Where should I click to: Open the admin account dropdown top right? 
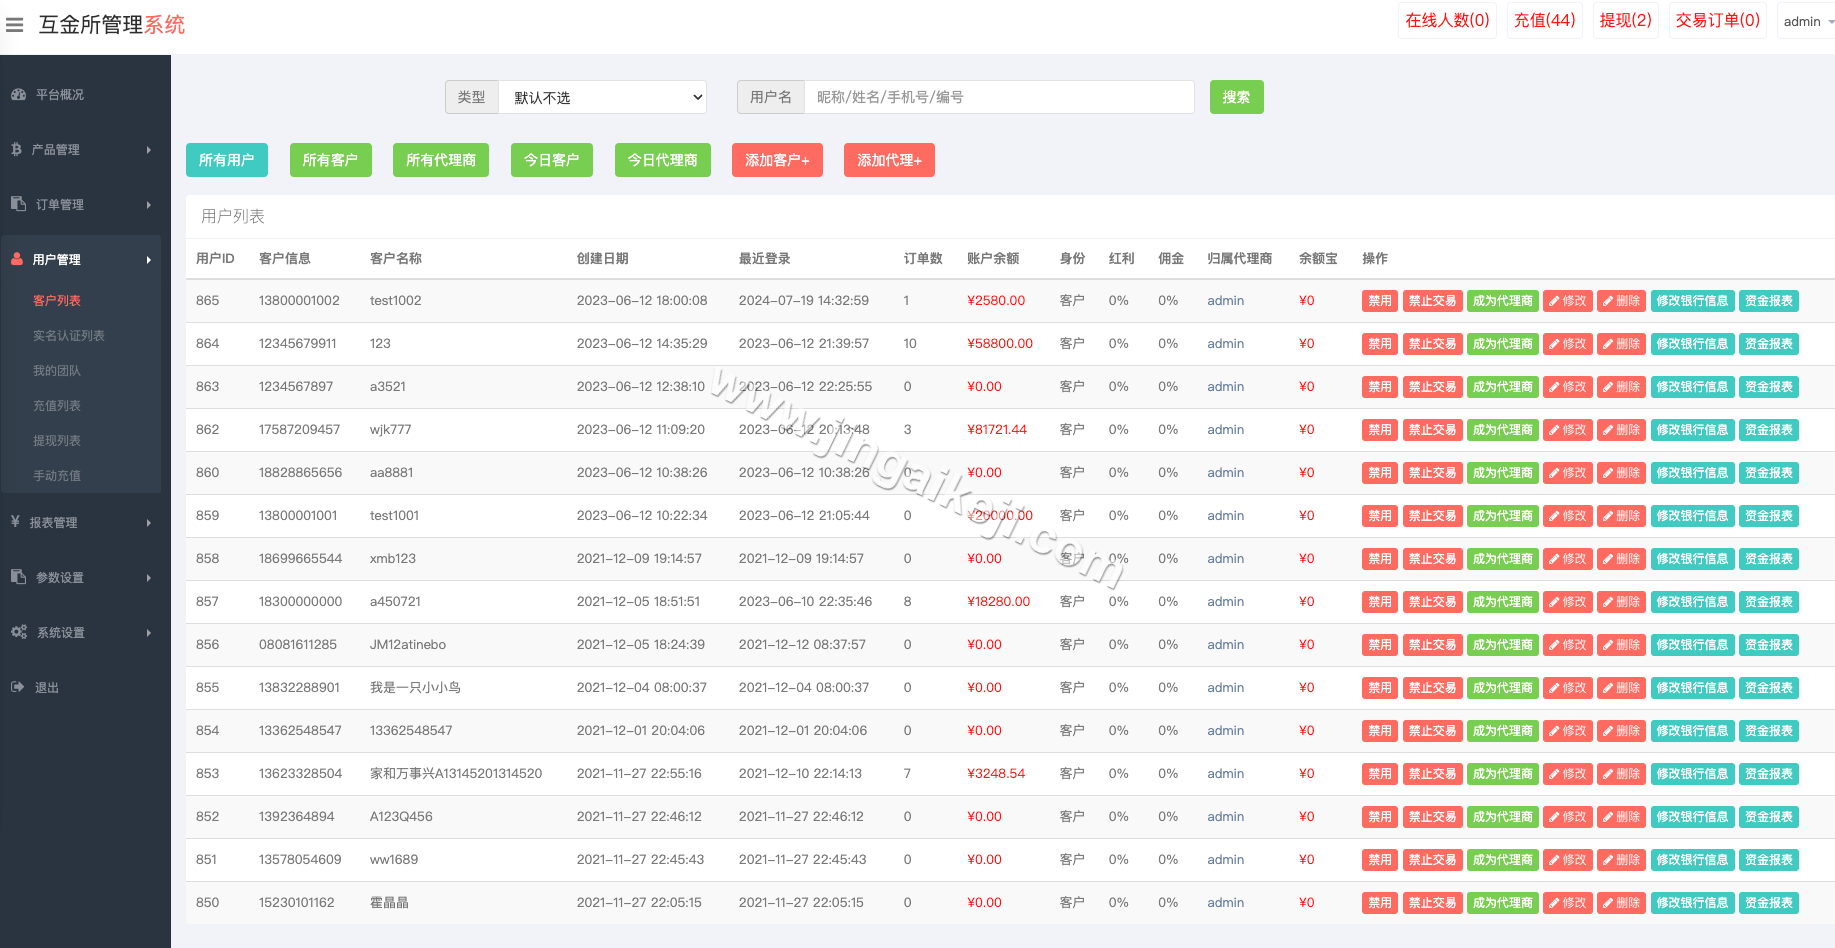[x=1805, y=21]
